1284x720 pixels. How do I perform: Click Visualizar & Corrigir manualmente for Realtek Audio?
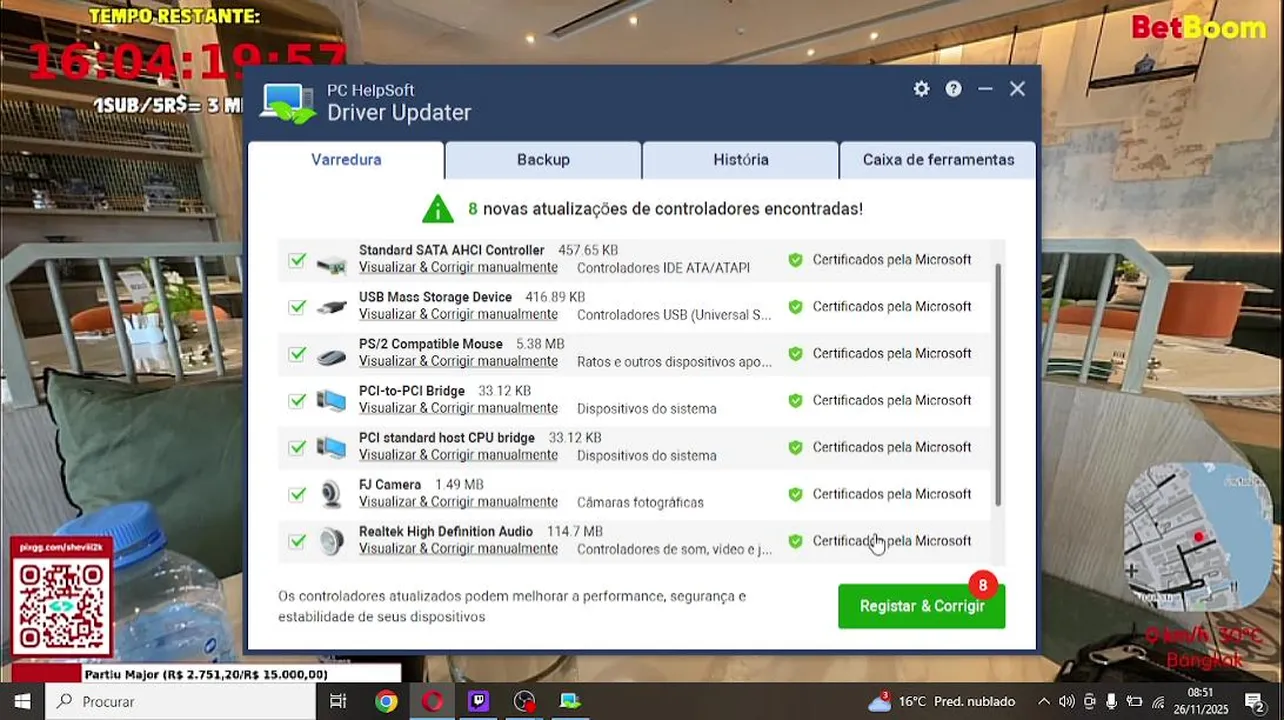(x=458, y=549)
